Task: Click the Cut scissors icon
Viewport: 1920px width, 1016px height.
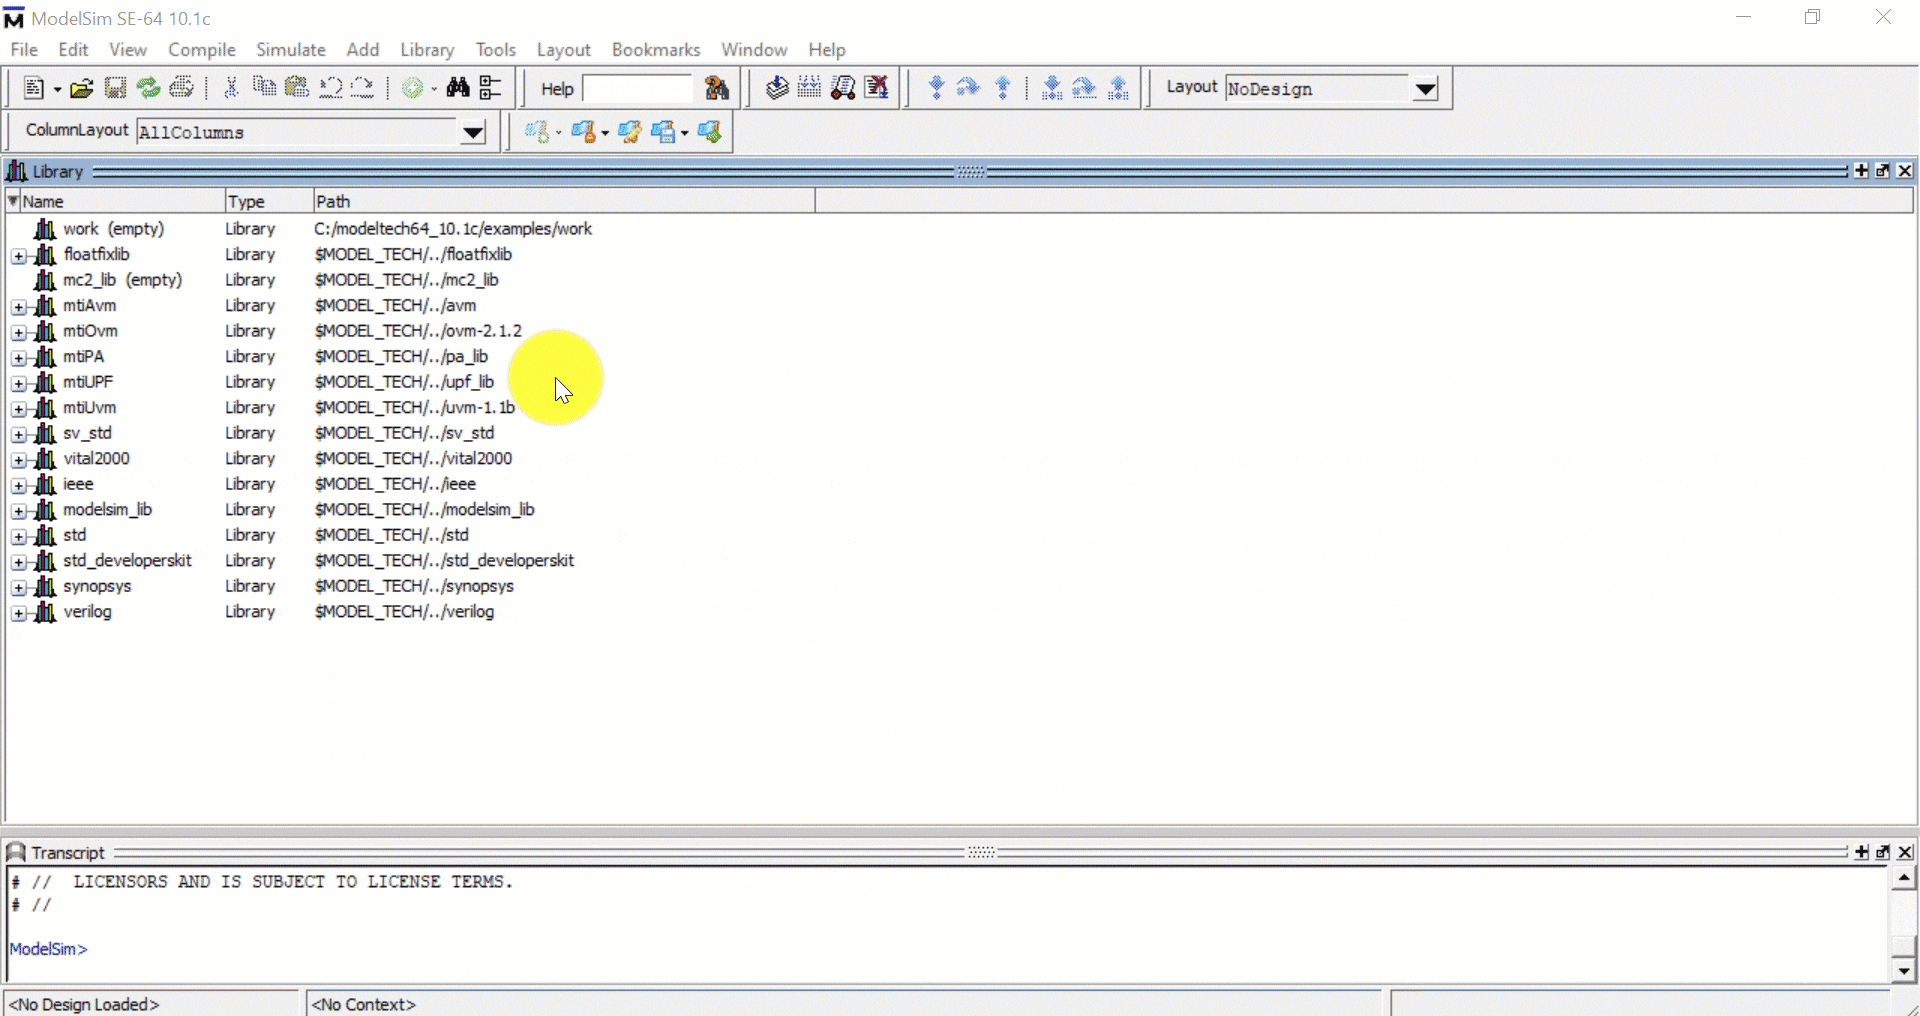Action: (x=231, y=88)
